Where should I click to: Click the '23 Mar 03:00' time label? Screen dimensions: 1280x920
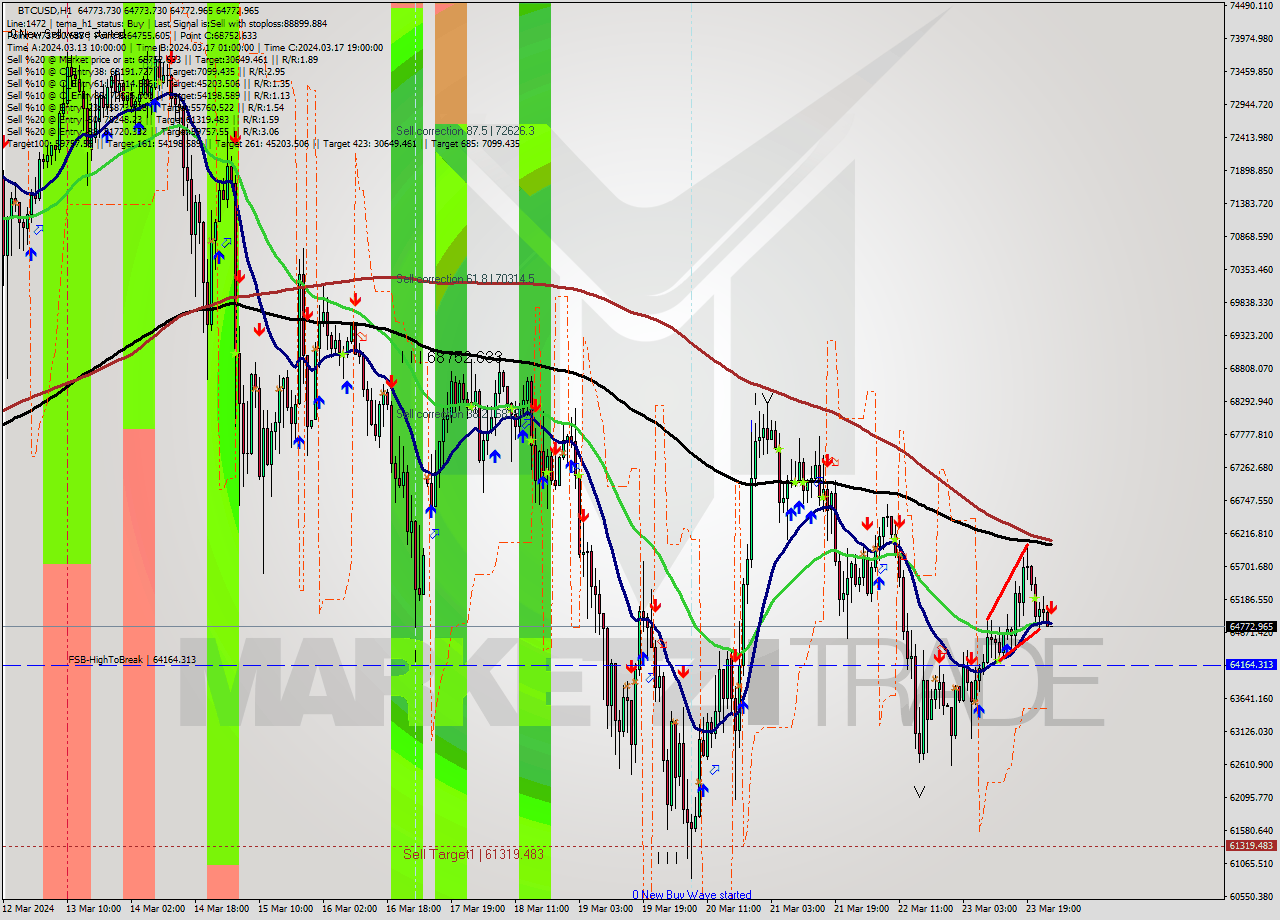[990, 909]
